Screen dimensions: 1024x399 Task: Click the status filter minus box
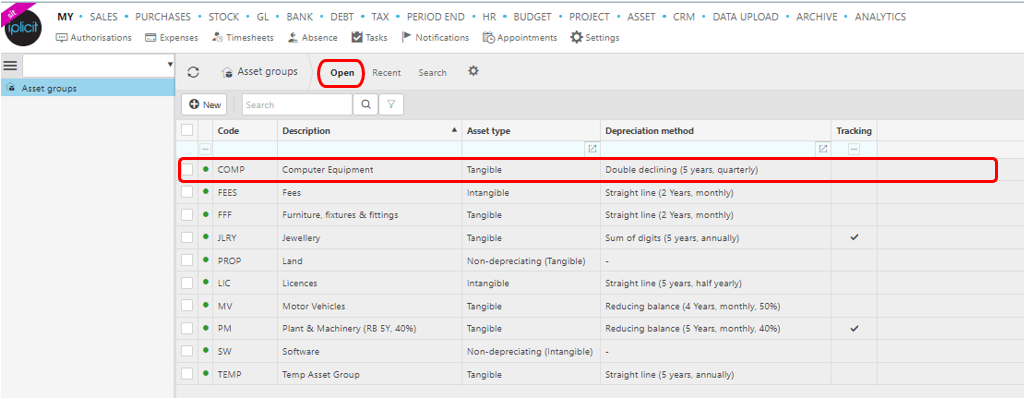(x=205, y=149)
